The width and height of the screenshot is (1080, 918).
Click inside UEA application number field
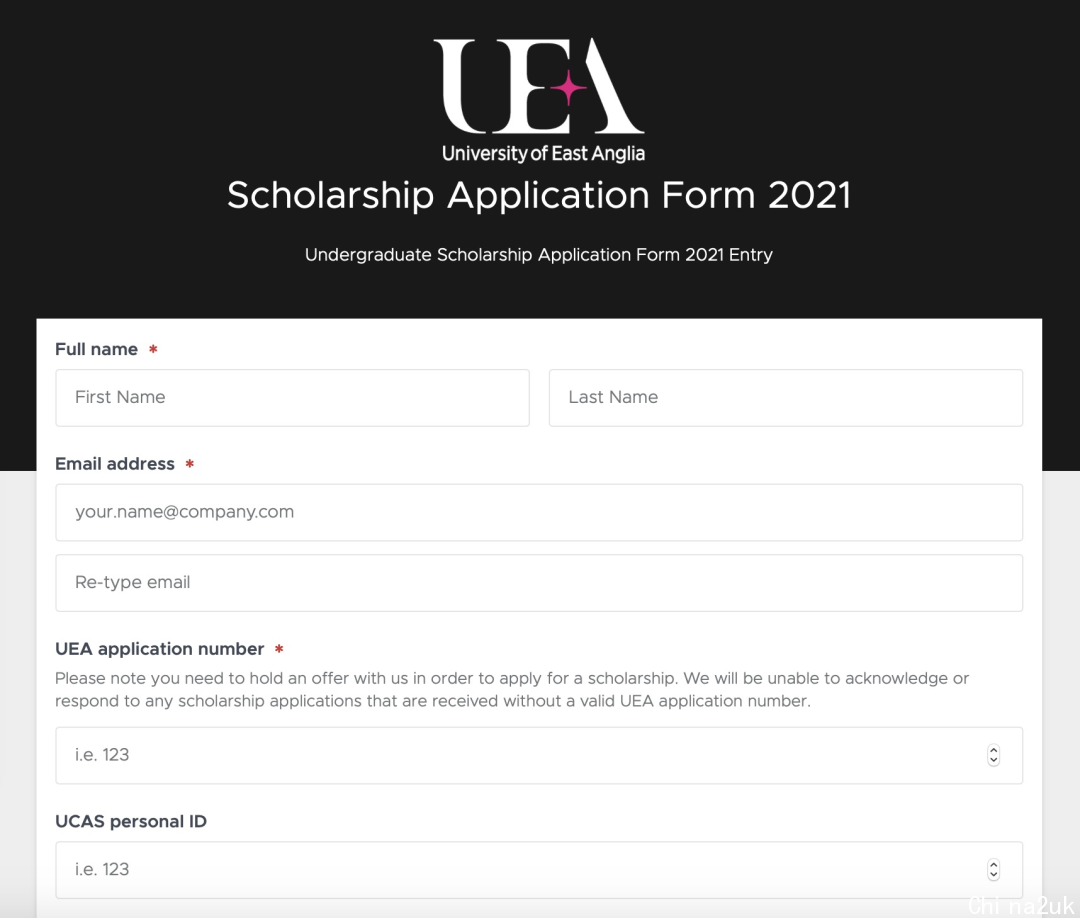[539, 755]
